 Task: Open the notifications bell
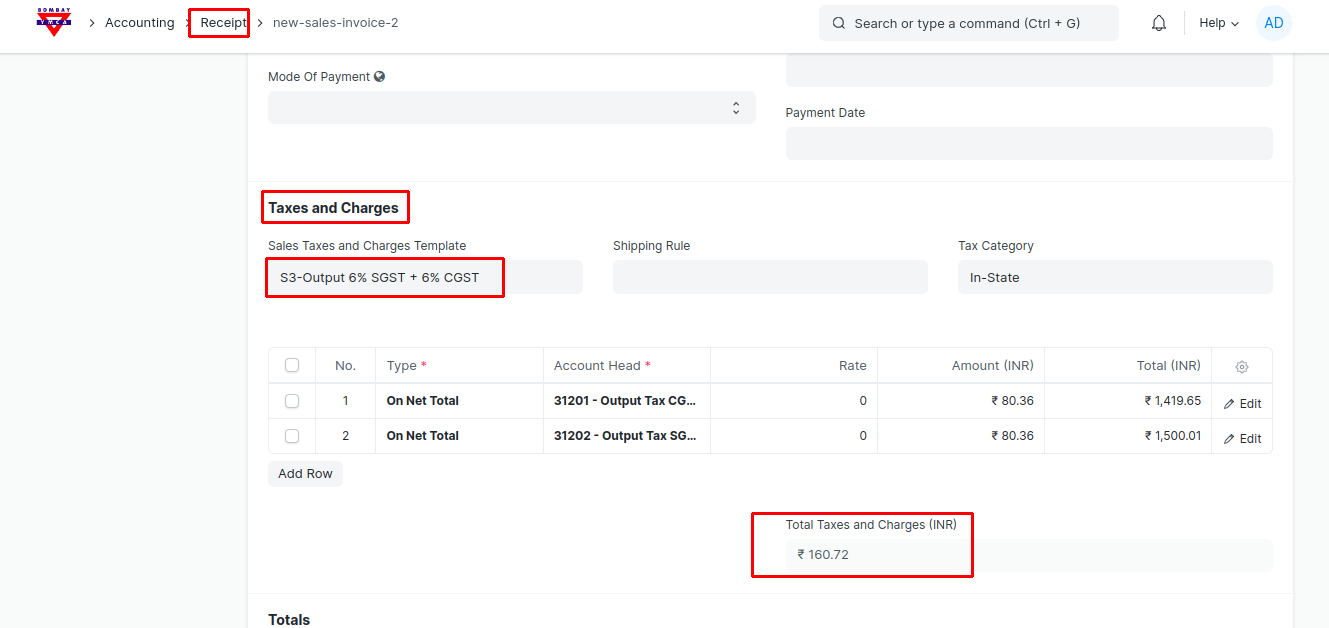(1159, 23)
